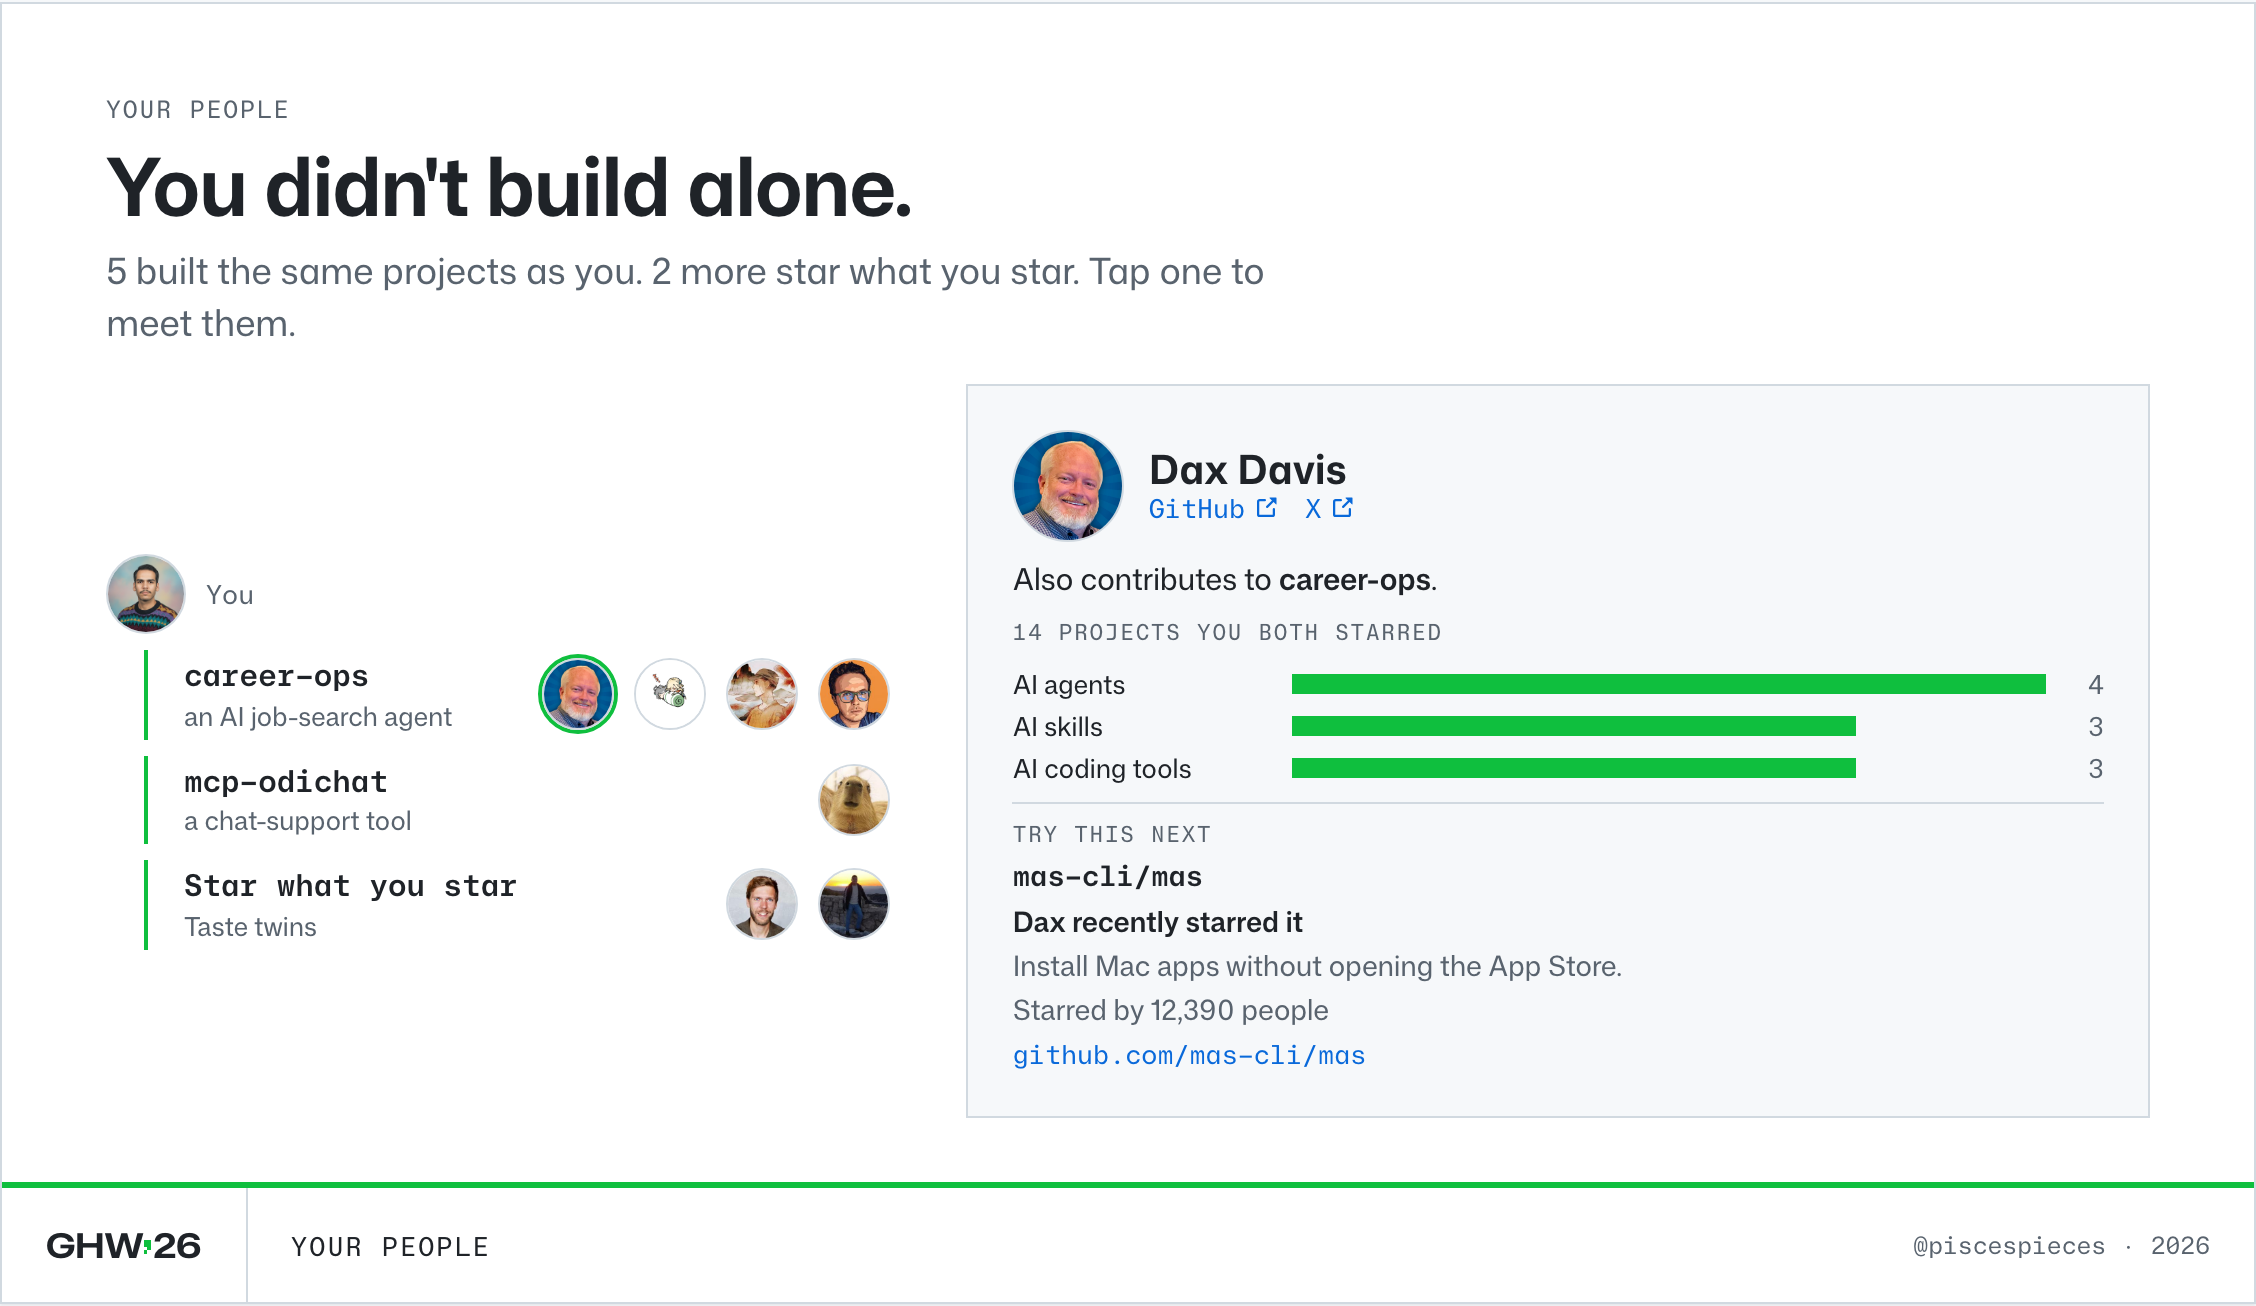Click 'YOUR PEOPLE' footer section label

pos(390,1247)
